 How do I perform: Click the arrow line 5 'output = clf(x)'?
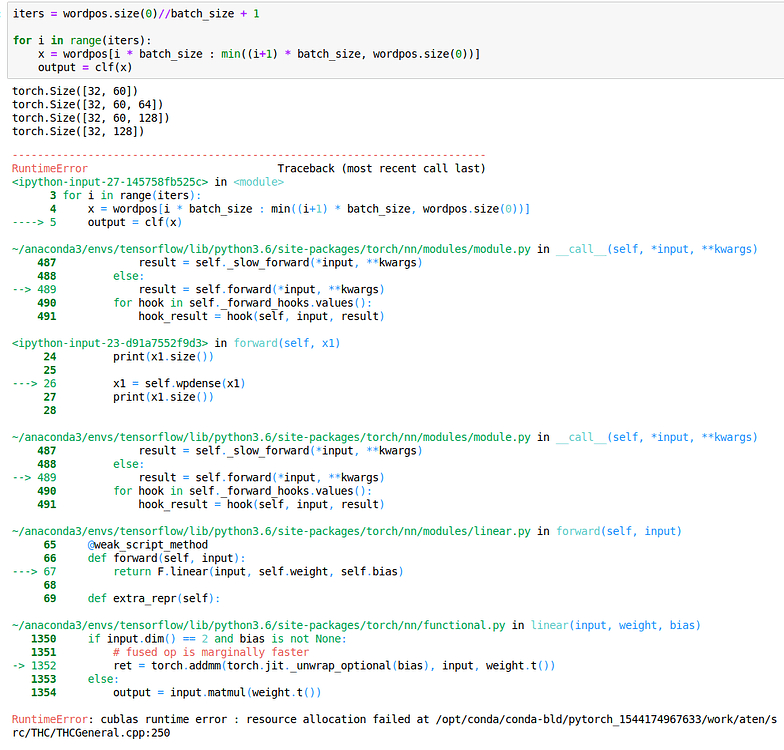click(x=125, y=222)
